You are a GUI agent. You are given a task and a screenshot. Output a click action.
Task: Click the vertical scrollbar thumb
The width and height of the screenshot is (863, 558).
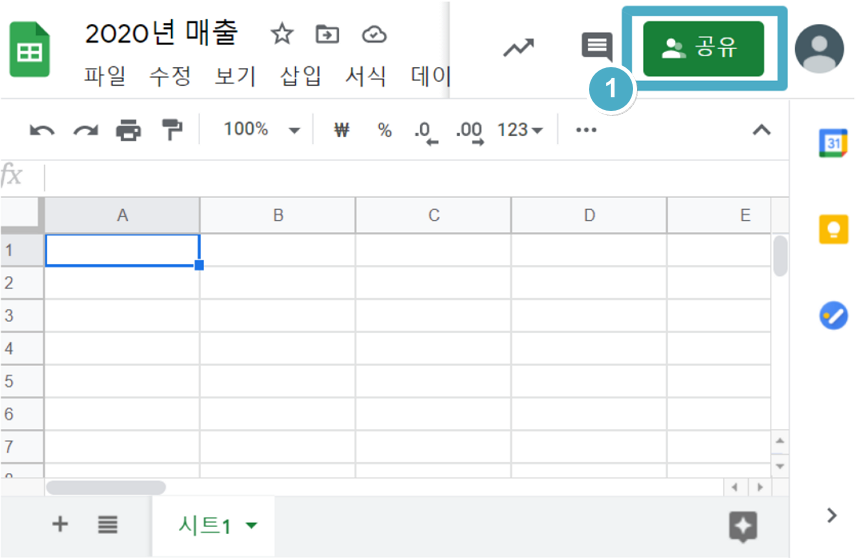pos(780,256)
